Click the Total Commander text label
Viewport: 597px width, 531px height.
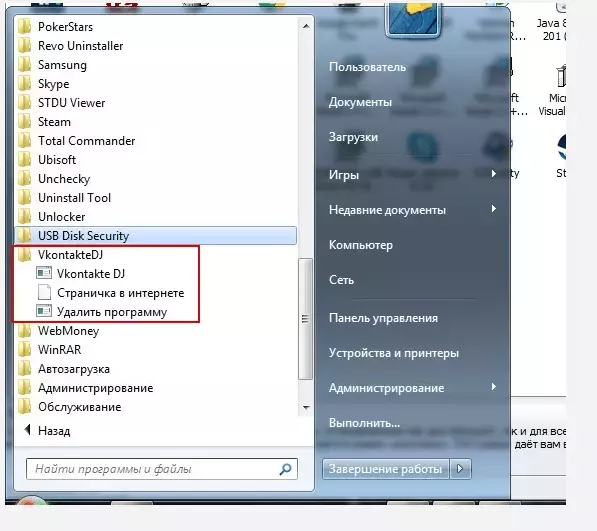coord(86,141)
